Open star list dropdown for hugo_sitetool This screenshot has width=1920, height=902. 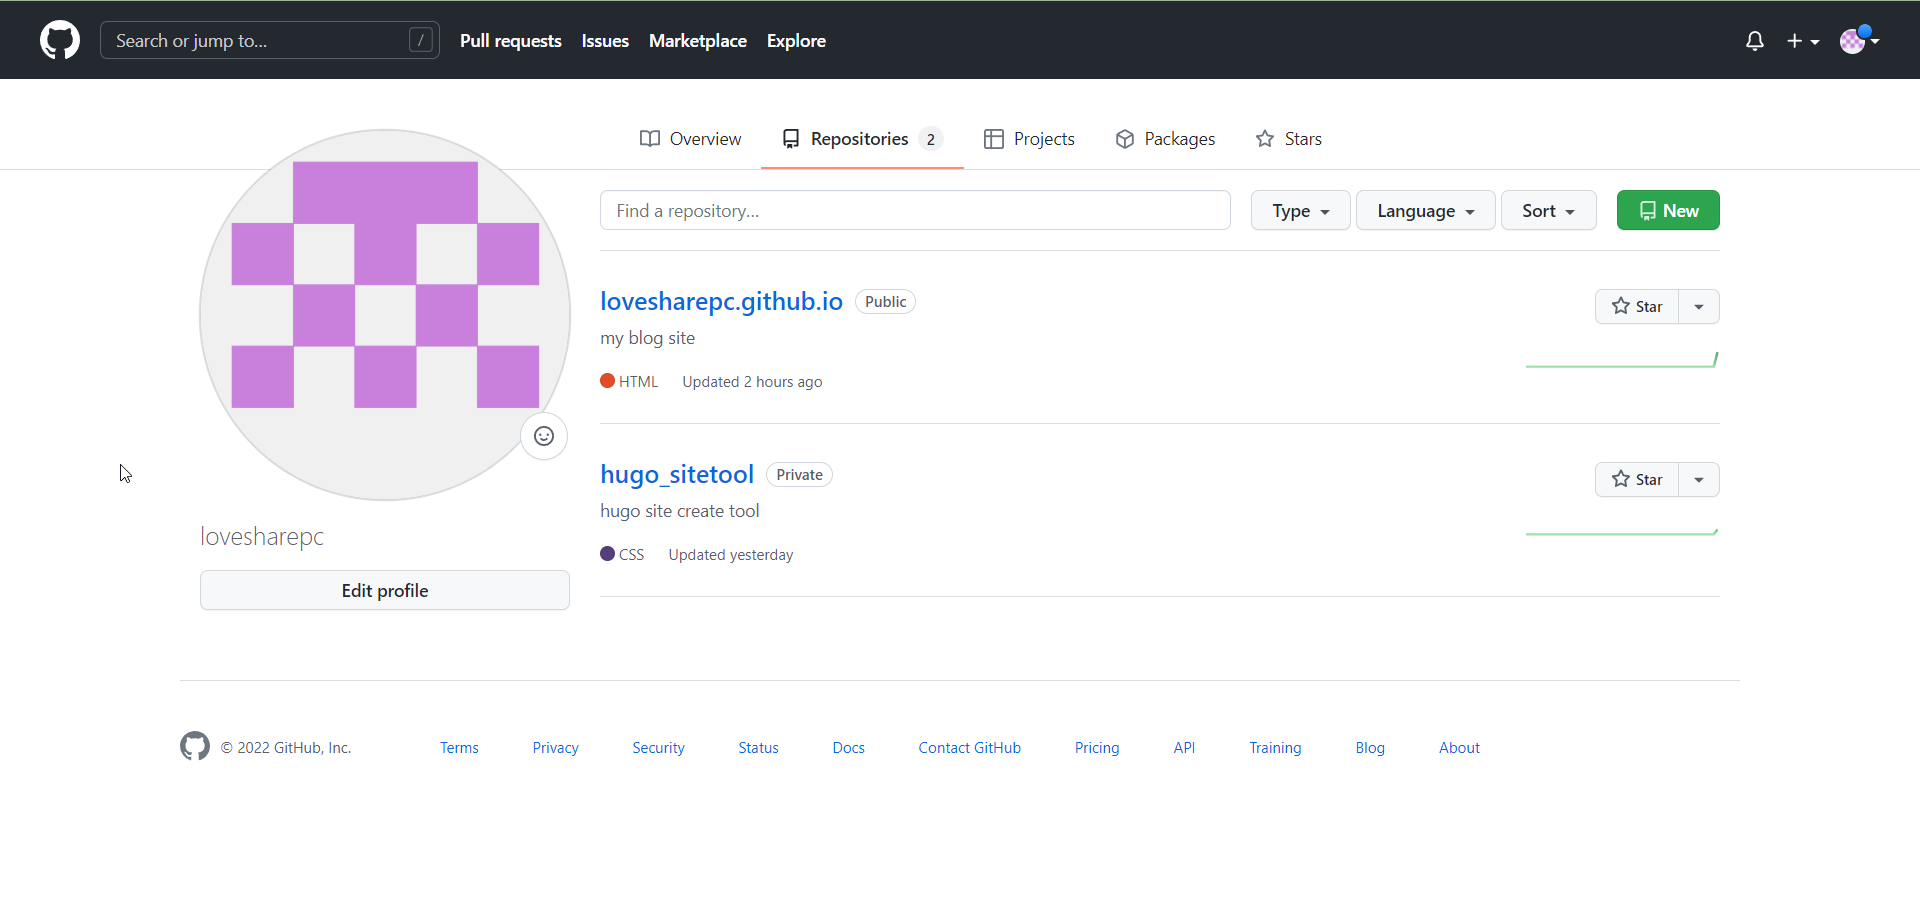click(x=1699, y=480)
